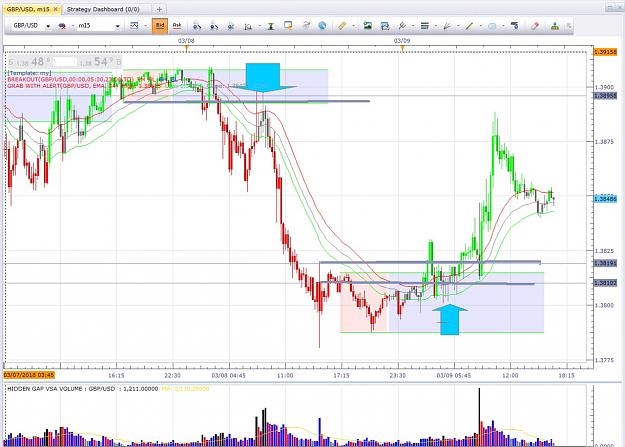Expand the pitchfork tool dropdown arrow
This screenshot has height=447, width=625.
tap(413, 26)
